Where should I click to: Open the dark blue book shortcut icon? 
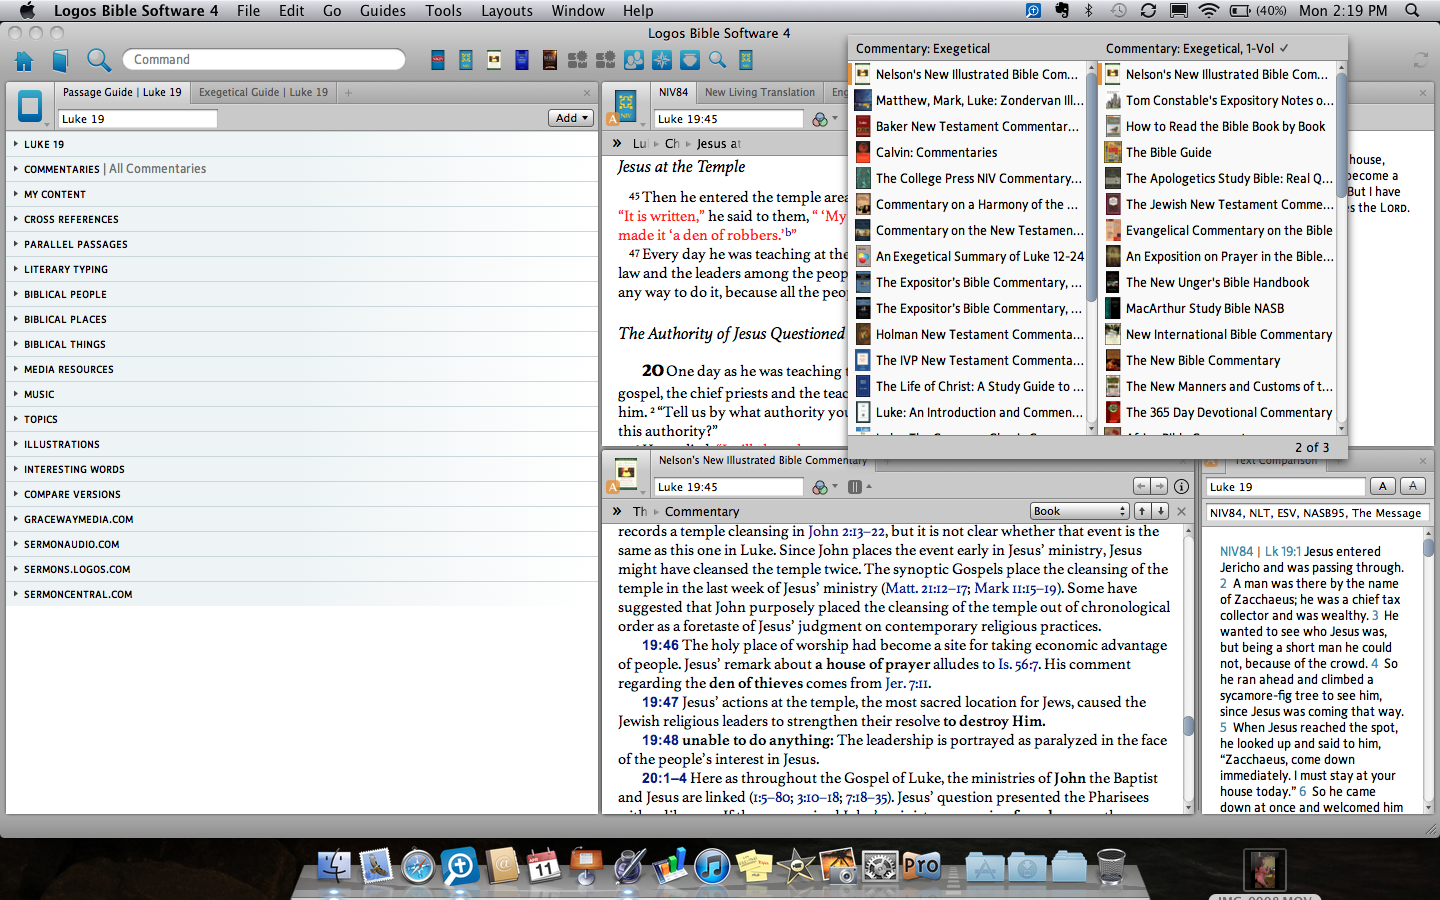[521, 60]
